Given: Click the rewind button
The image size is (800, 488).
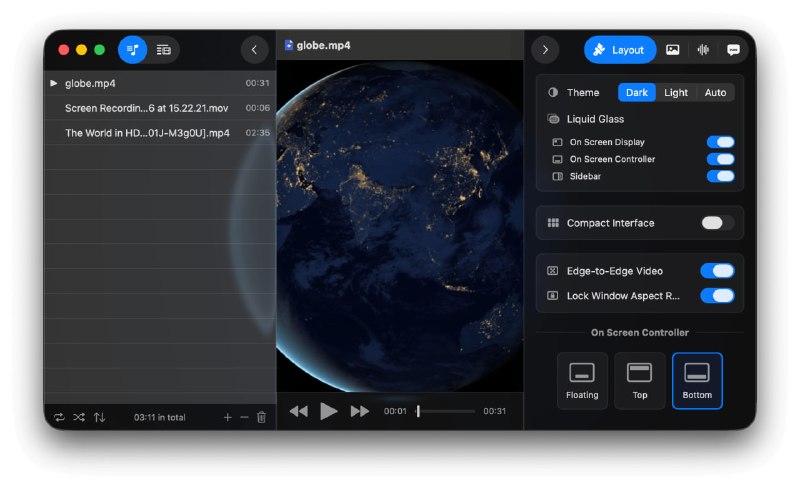Looking at the screenshot, I should (299, 411).
